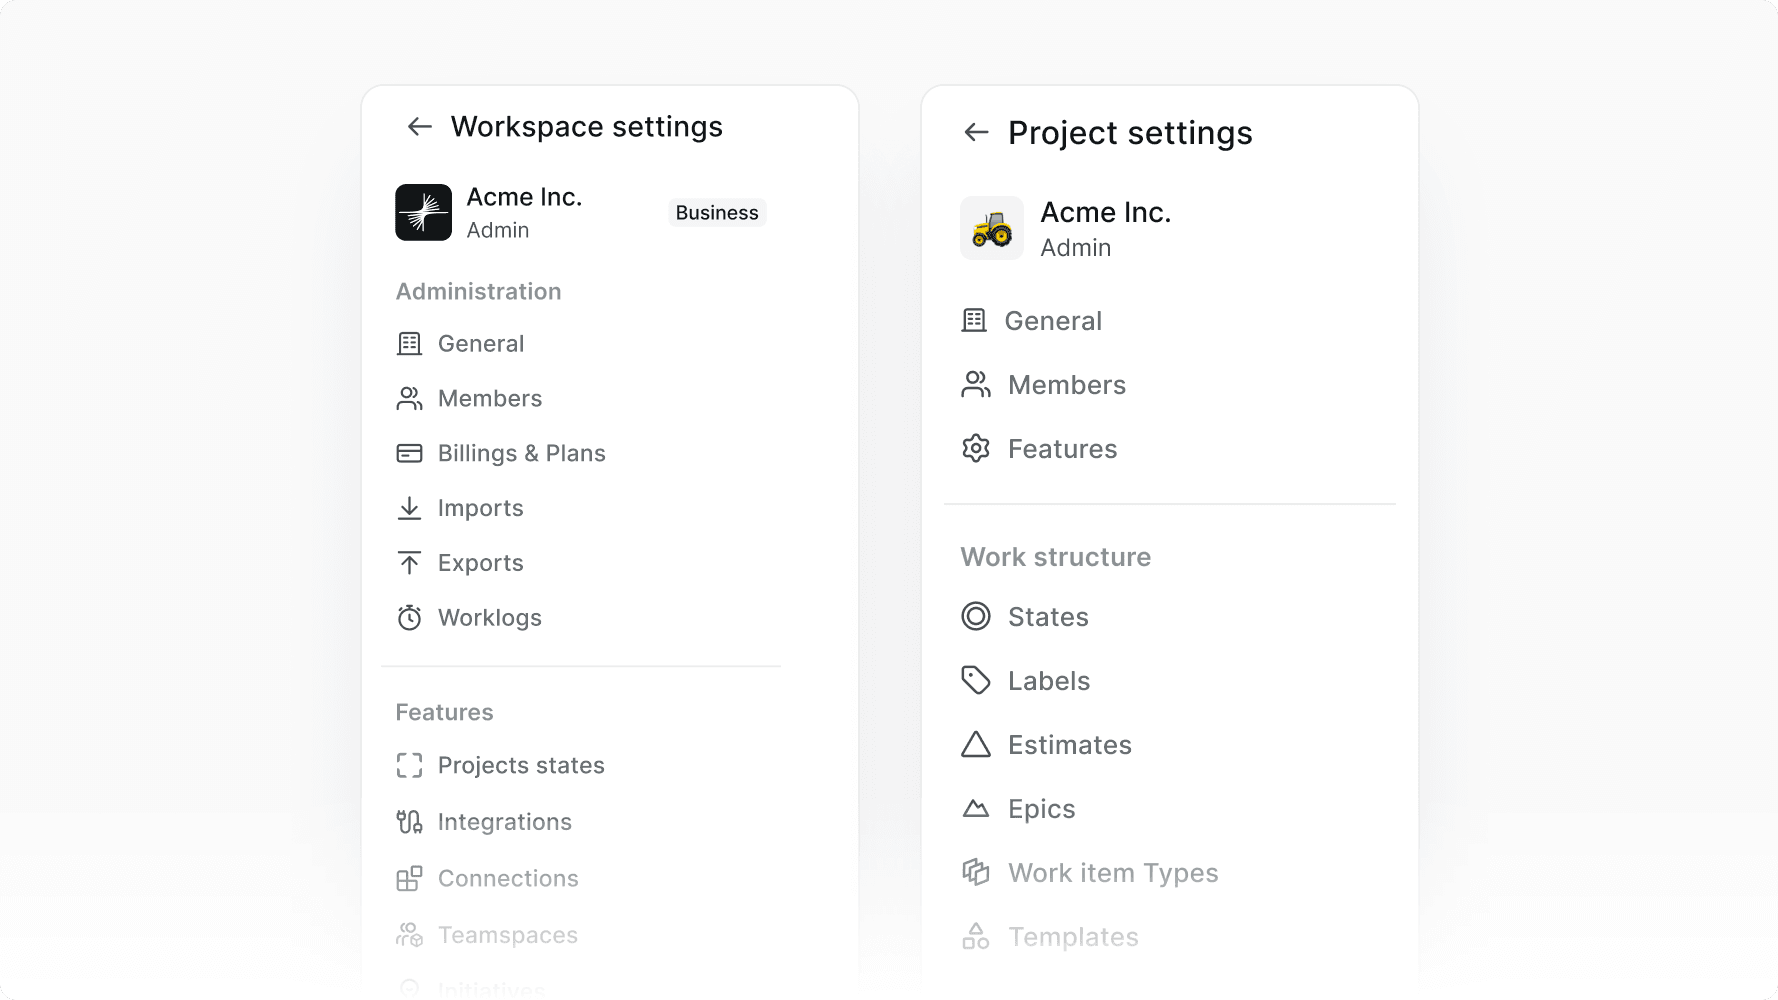
Task: Go back from Project settings
Action: (x=975, y=132)
